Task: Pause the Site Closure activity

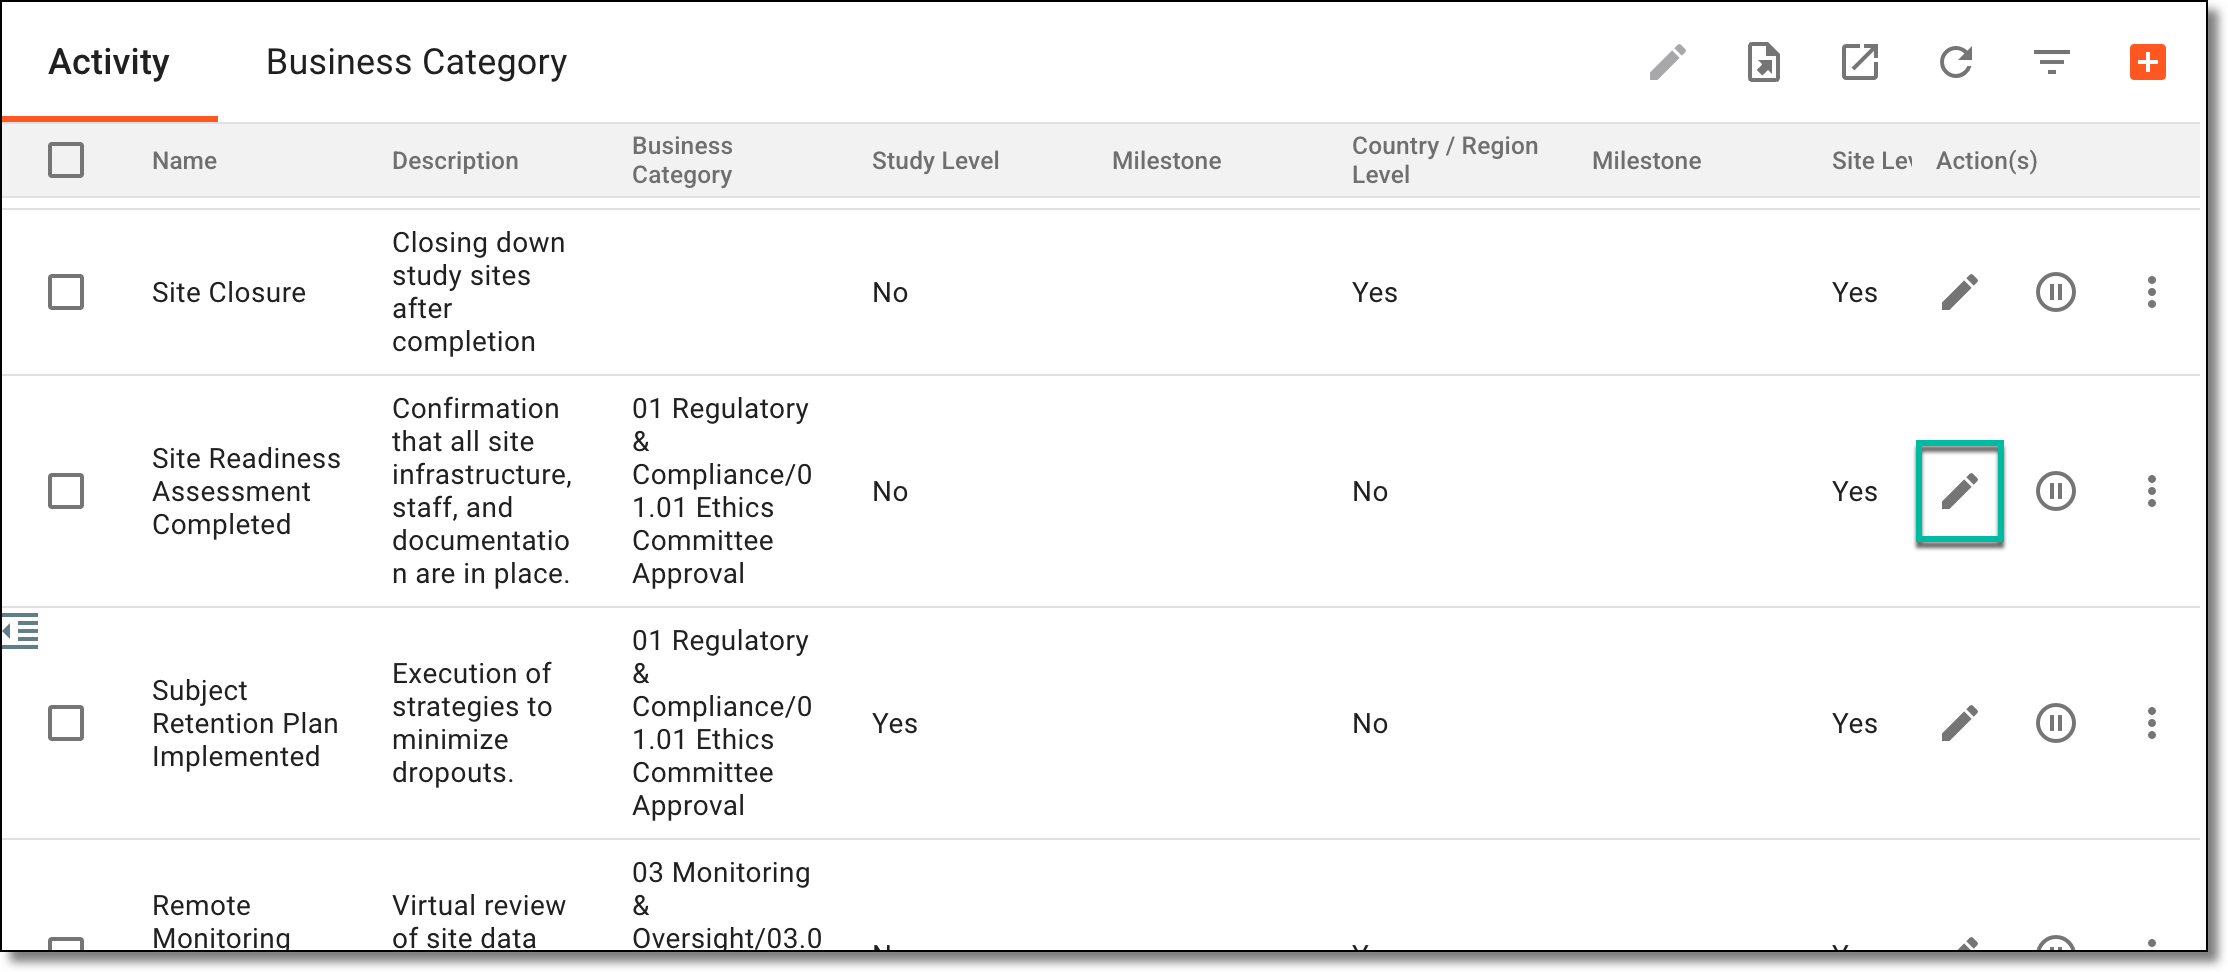Action: pyautogui.click(x=2055, y=292)
